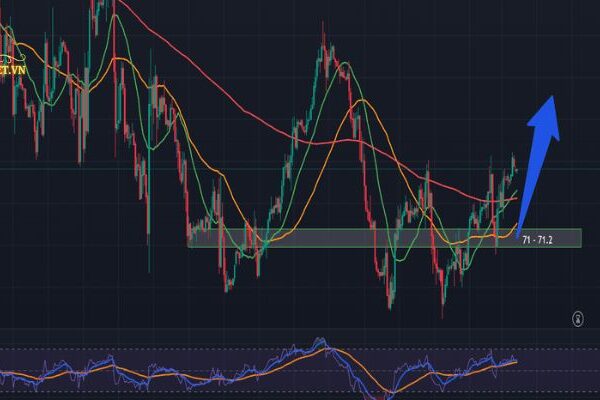Click the yellow .VN watermark logo
The image size is (600, 400).
click(x=12, y=71)
